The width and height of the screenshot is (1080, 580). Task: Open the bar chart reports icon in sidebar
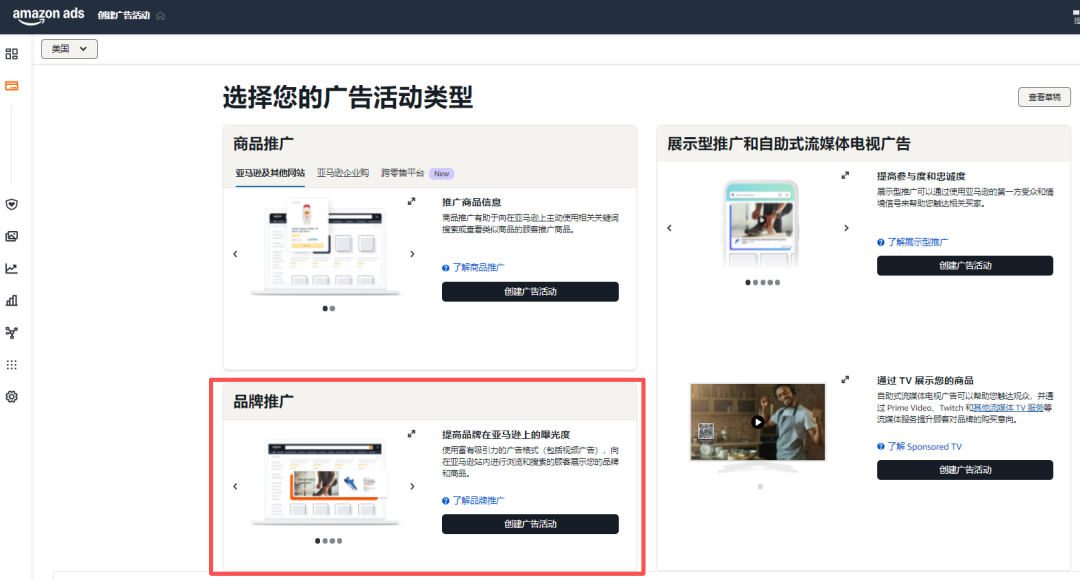click(11, 300)
